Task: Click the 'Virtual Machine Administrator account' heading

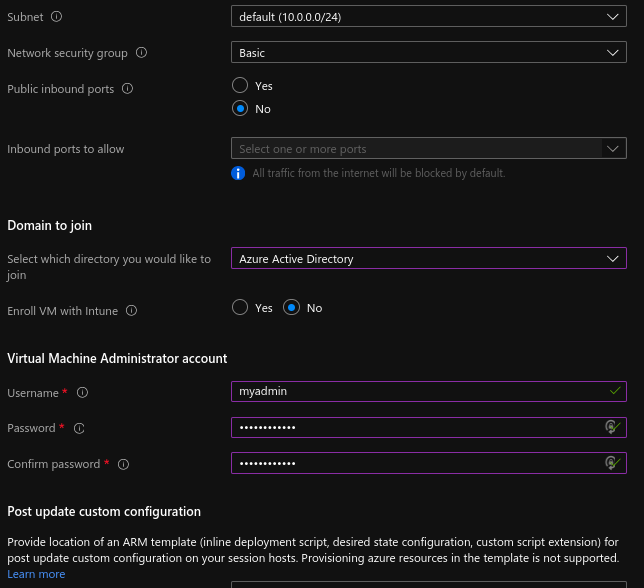Action: click(117, 358)
